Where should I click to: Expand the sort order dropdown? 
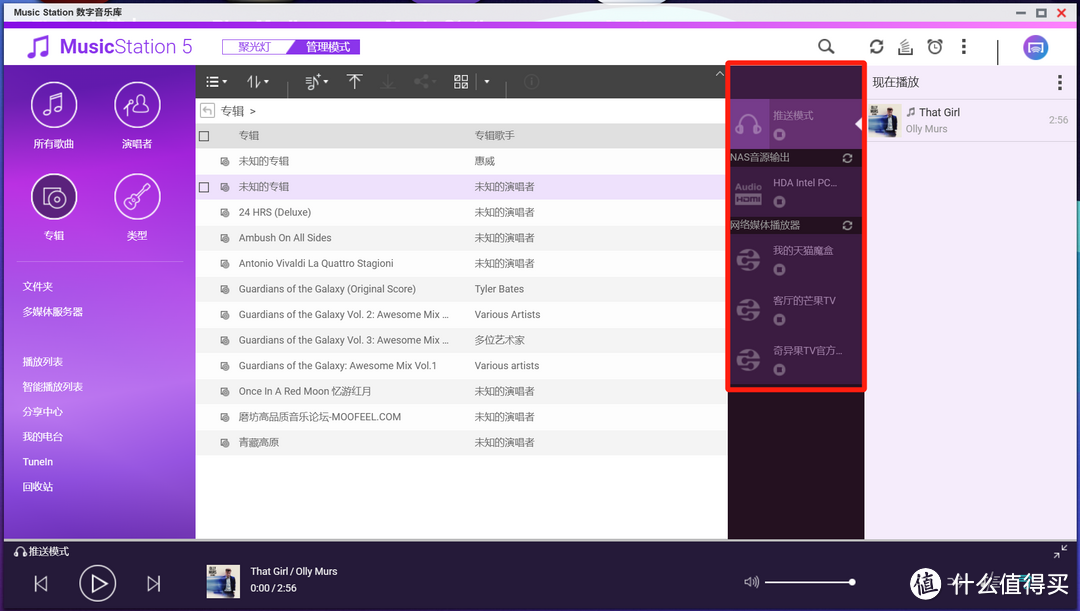[x=257, y=82]
